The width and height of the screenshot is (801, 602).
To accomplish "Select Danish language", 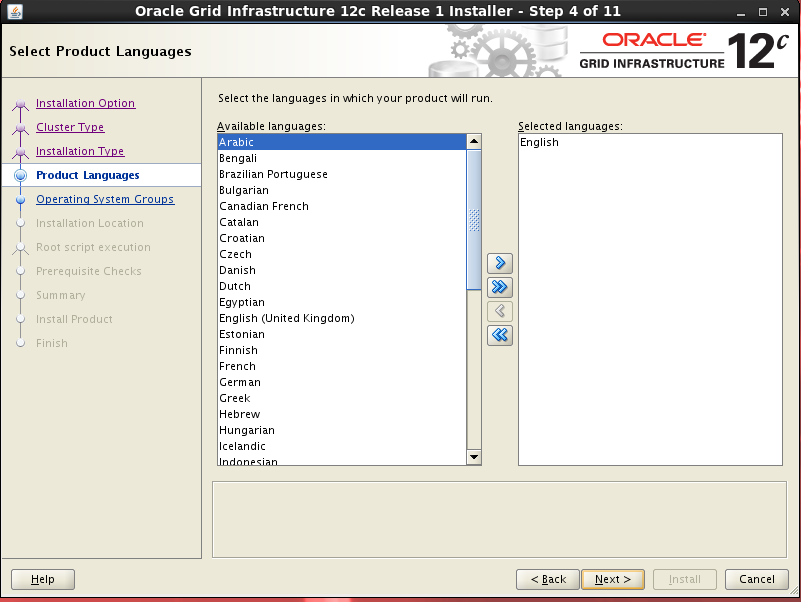I will (342, 270).
